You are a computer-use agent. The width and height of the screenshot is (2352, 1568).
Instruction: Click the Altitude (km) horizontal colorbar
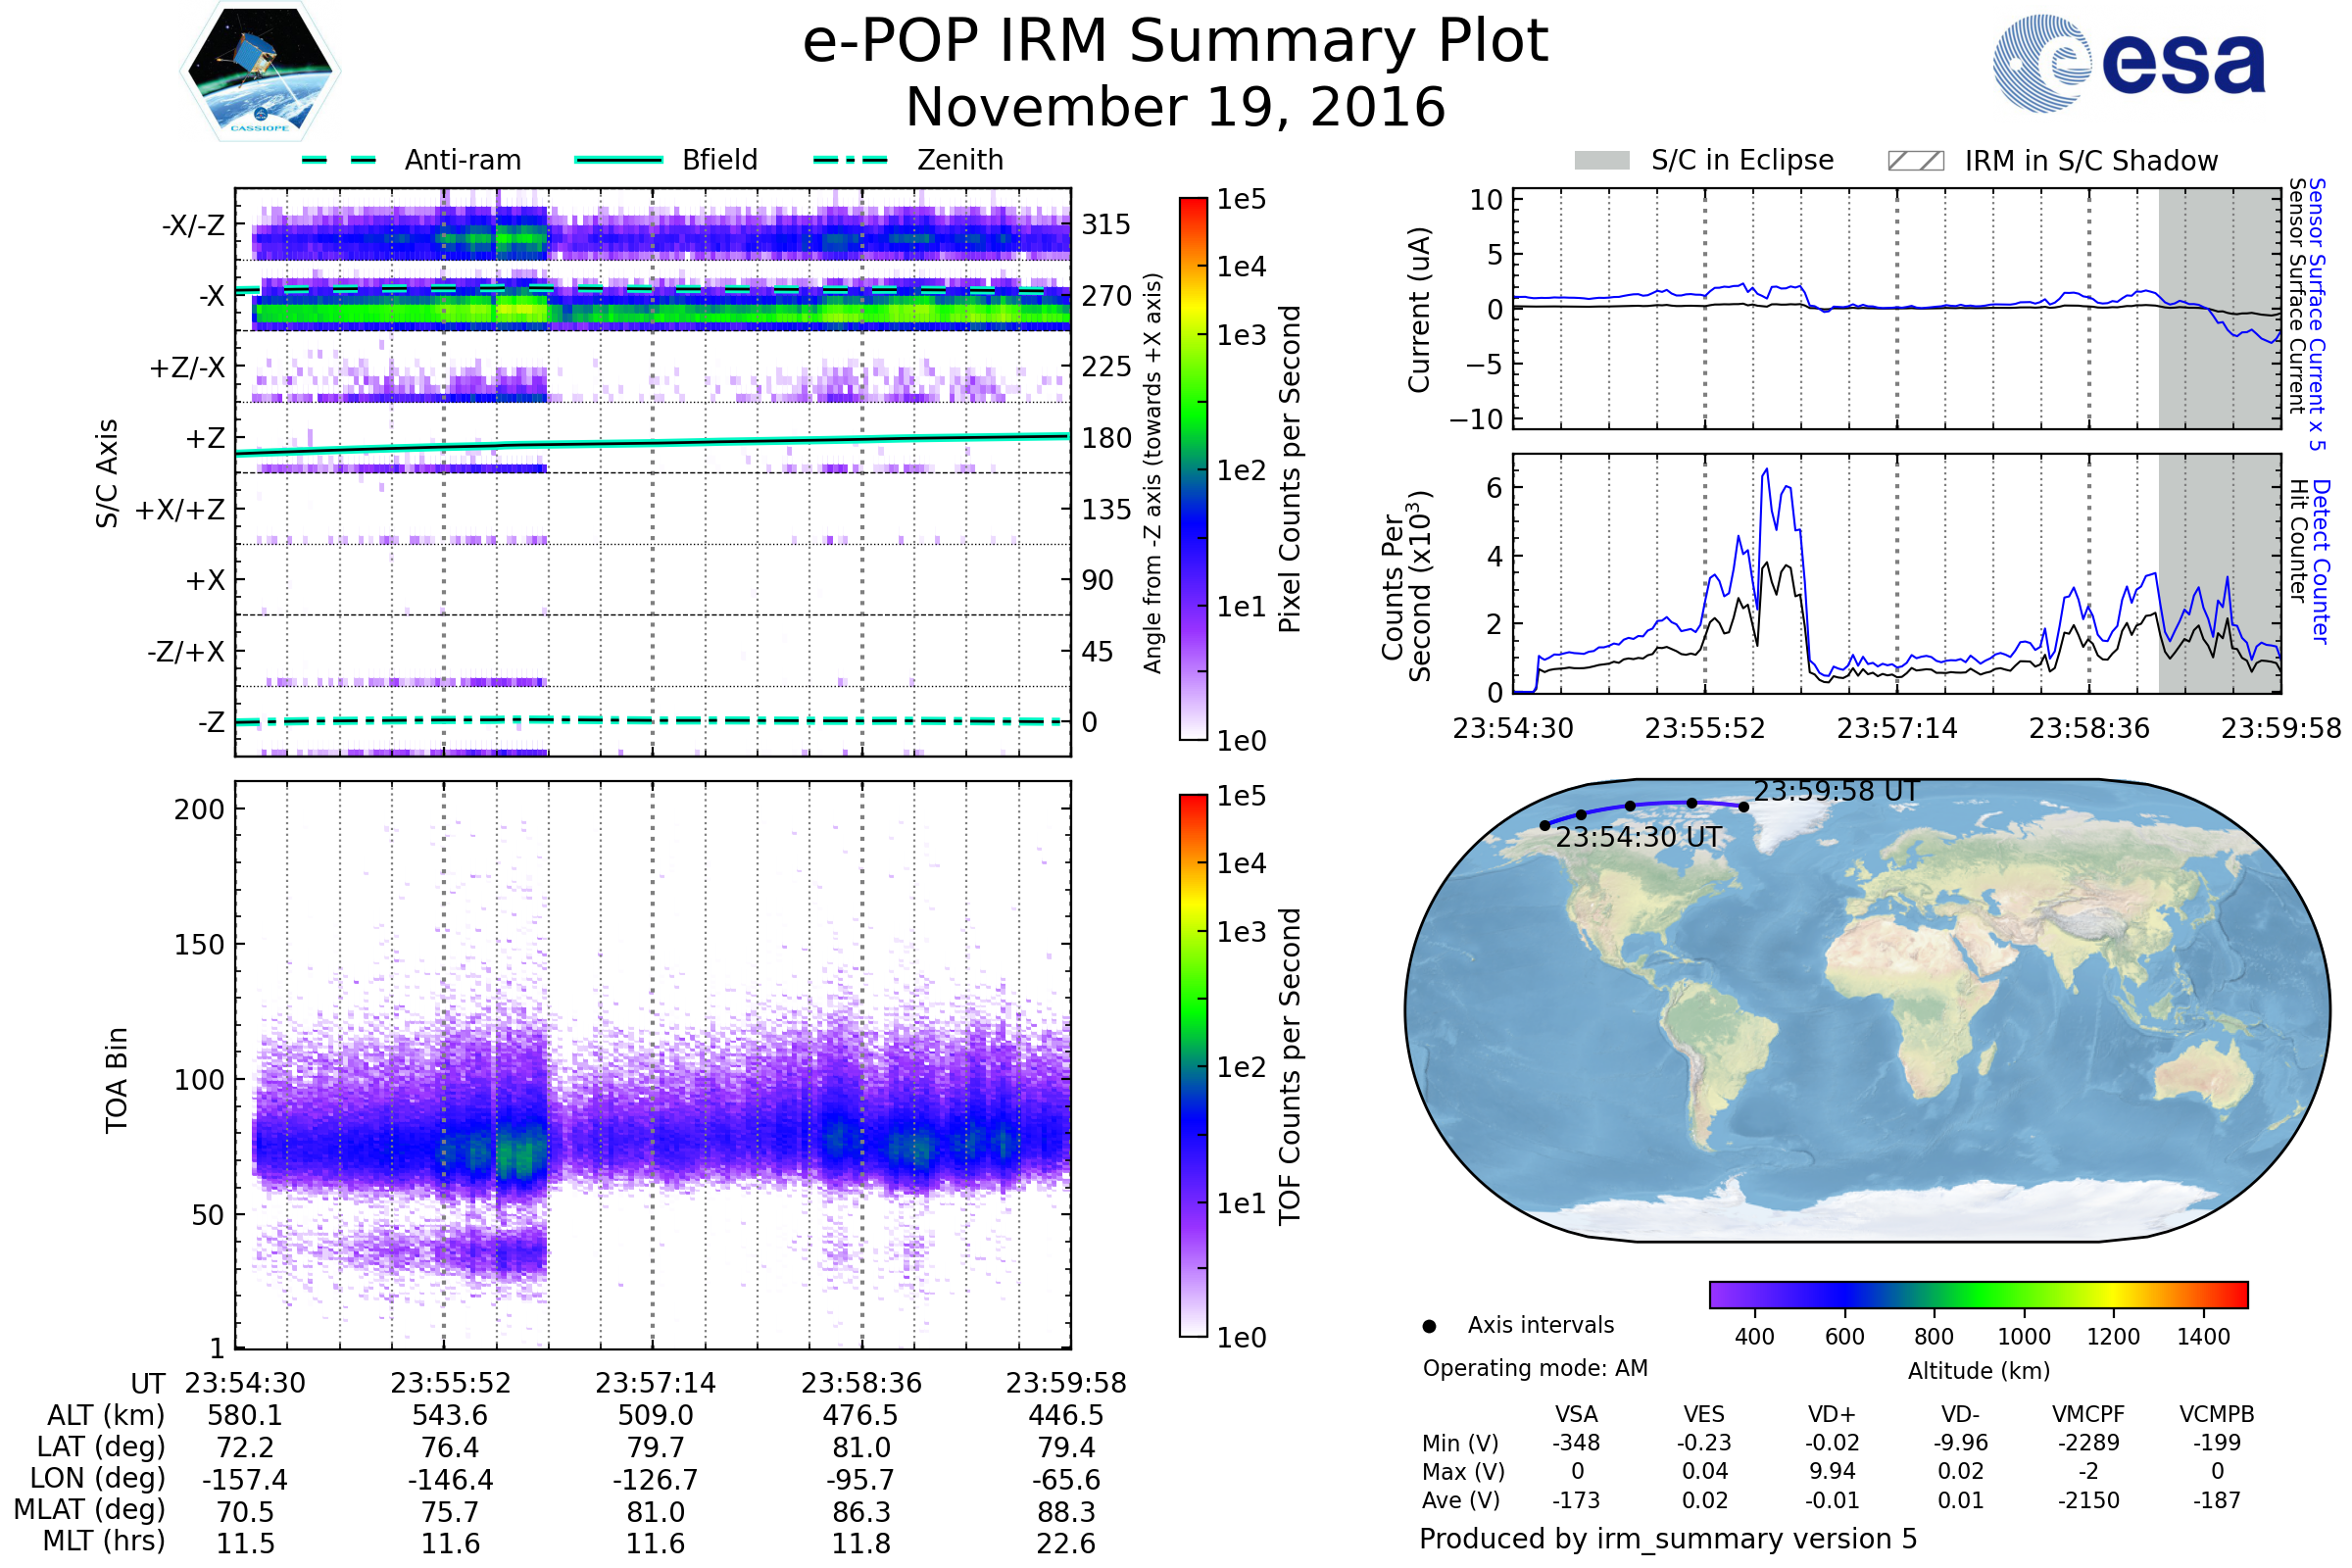point(1978,1294)
